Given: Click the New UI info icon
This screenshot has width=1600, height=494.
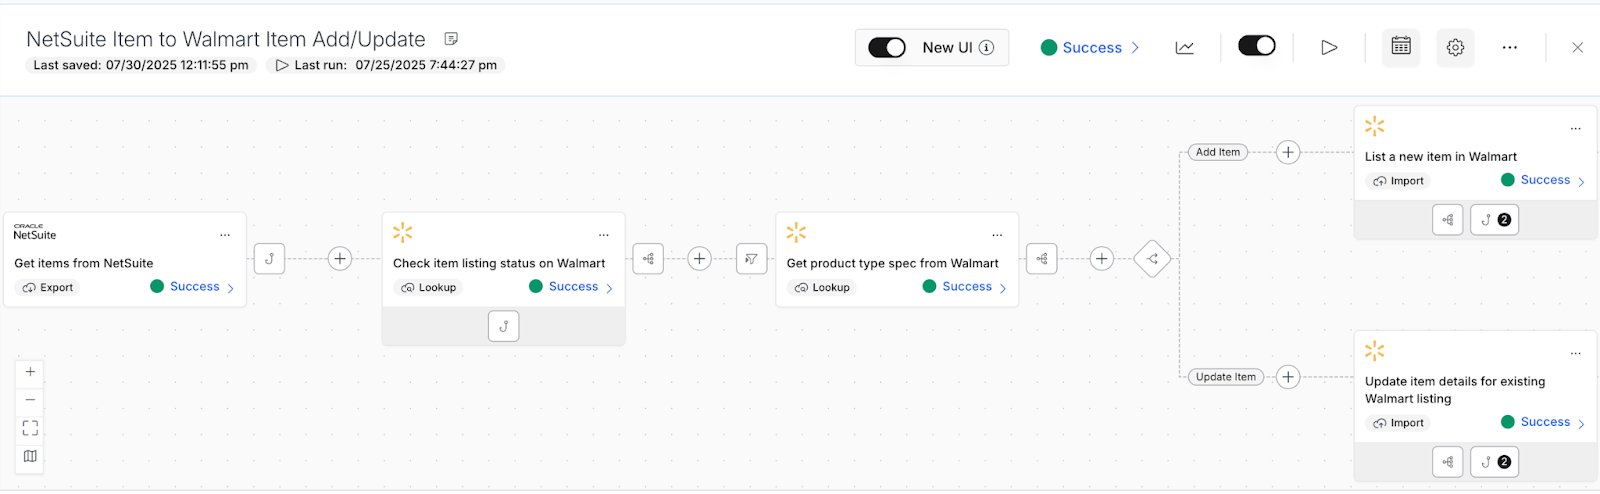Looking at the screenshot, I should [987, 47].
